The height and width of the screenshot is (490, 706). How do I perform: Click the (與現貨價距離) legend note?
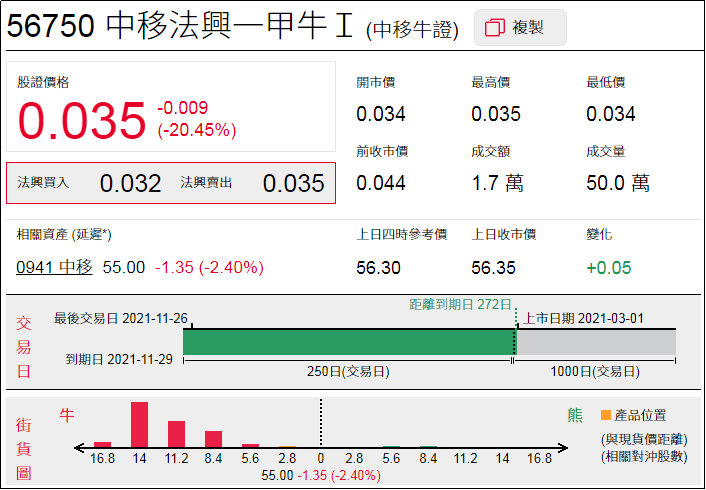(x=644, y=439)
